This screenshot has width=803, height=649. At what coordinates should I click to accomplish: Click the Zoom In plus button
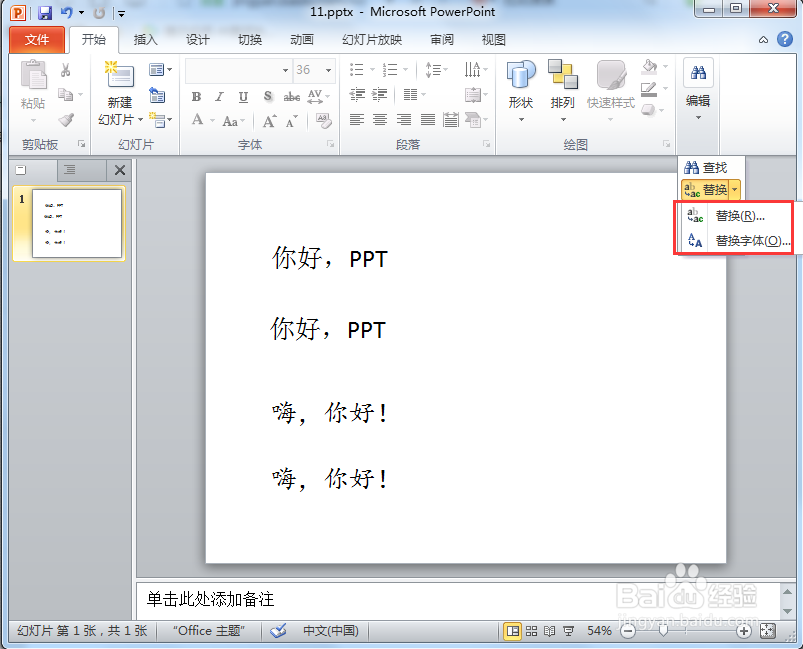coord(744,631)
